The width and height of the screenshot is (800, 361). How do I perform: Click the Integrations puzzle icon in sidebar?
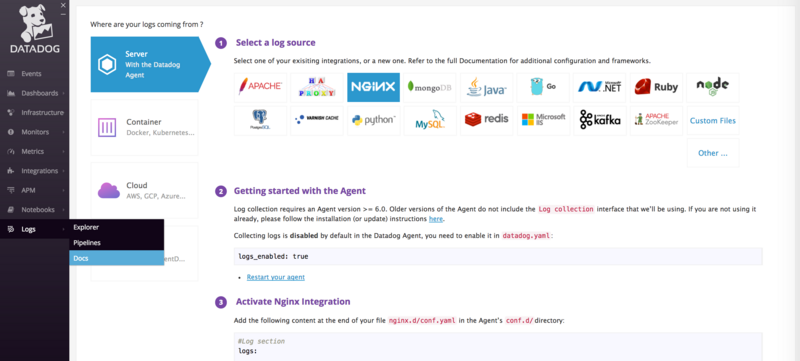[x=11, y=171]
